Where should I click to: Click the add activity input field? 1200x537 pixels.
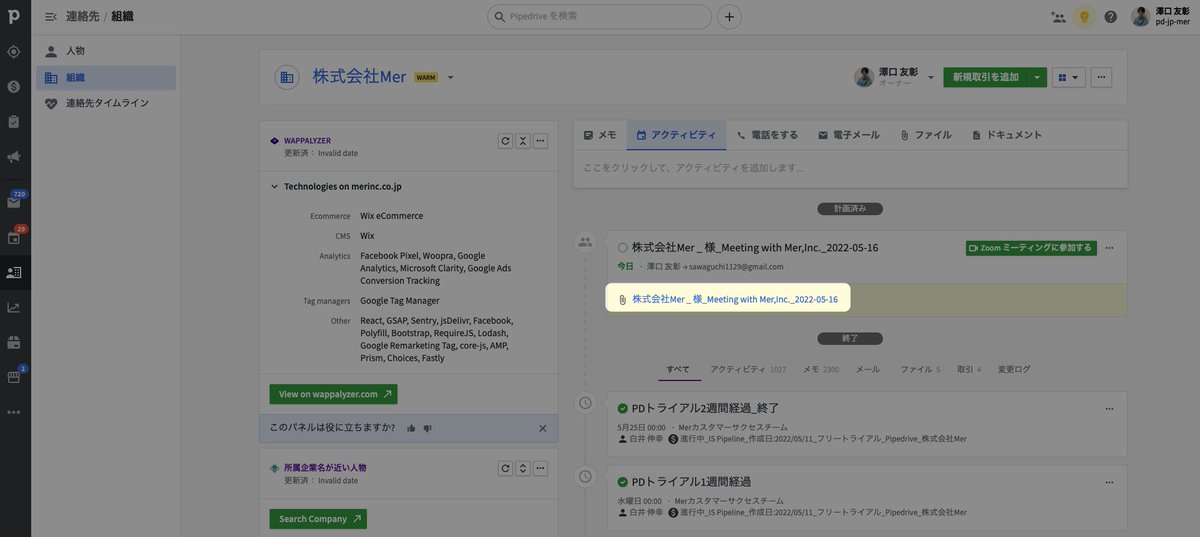click(x=851, y=168)
